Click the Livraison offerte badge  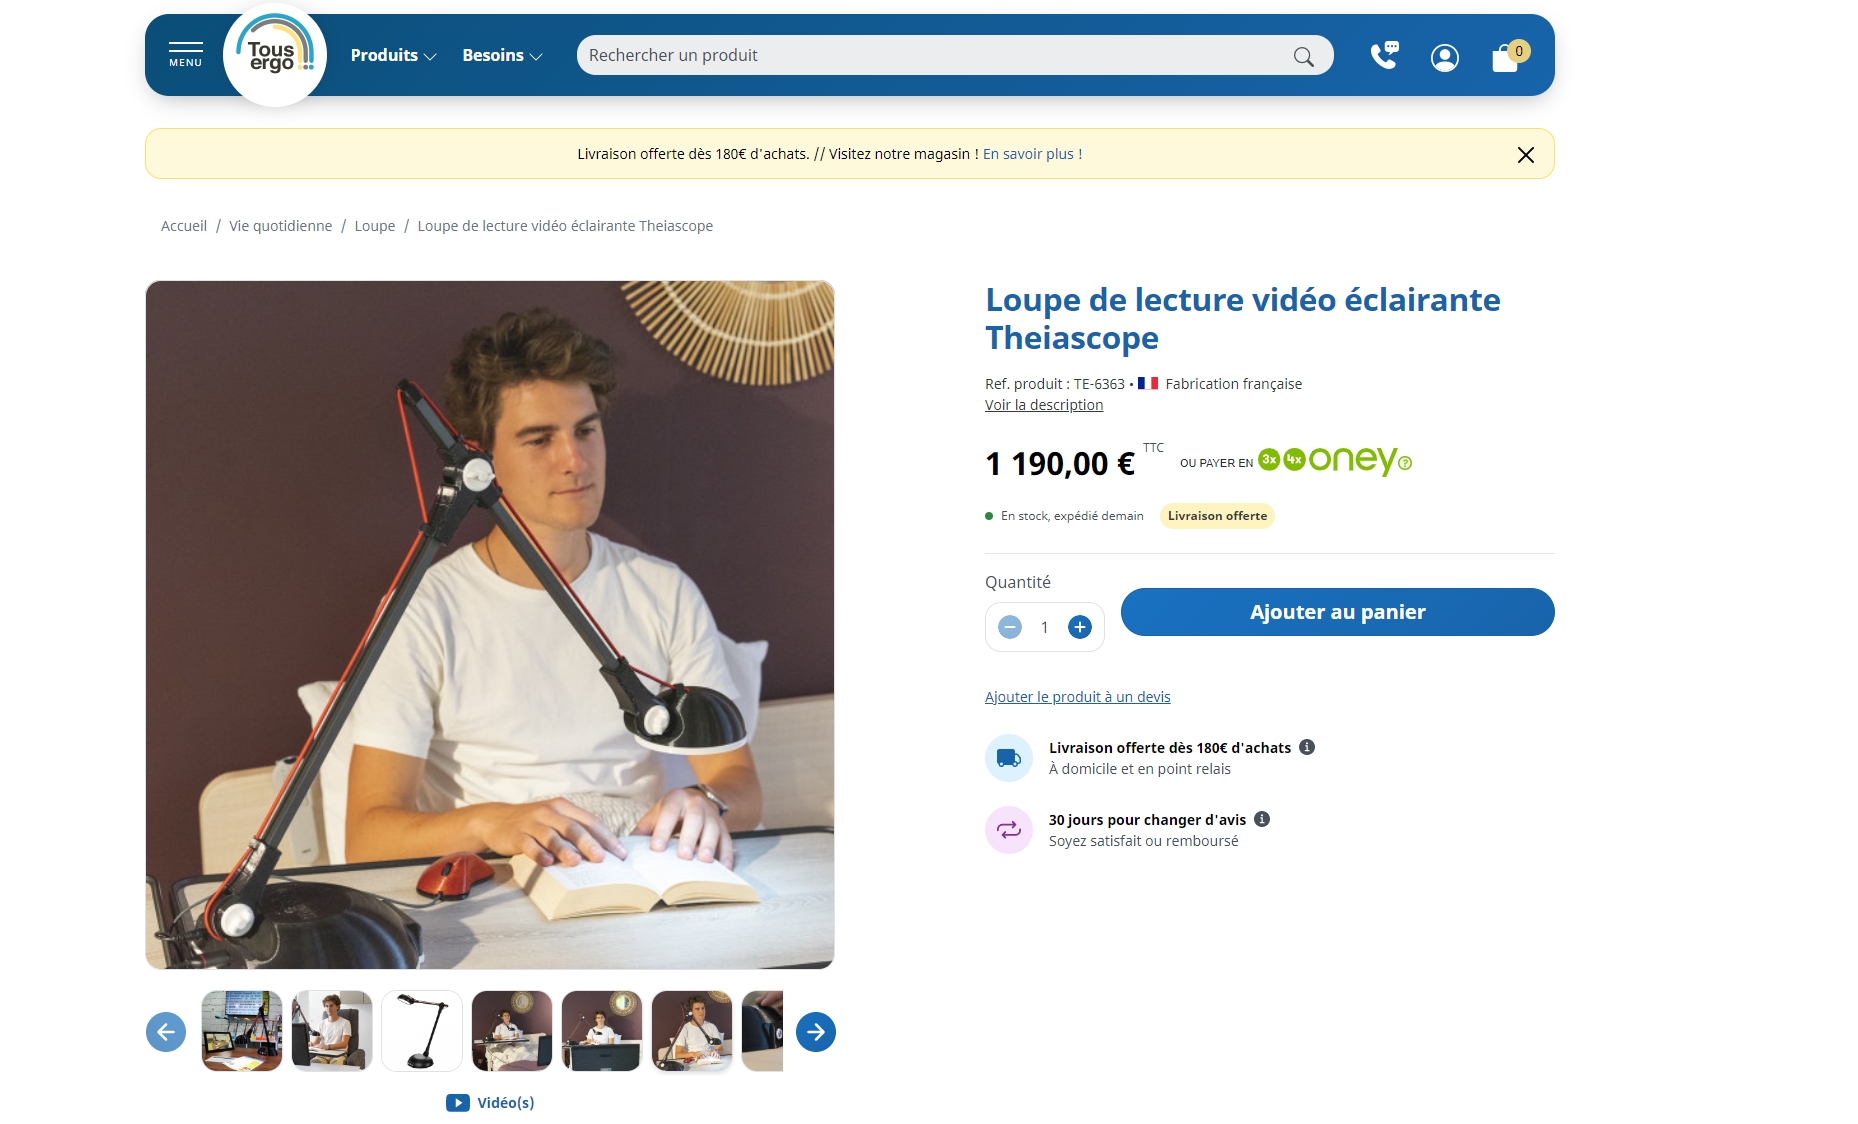click(x=1217, y=516)
